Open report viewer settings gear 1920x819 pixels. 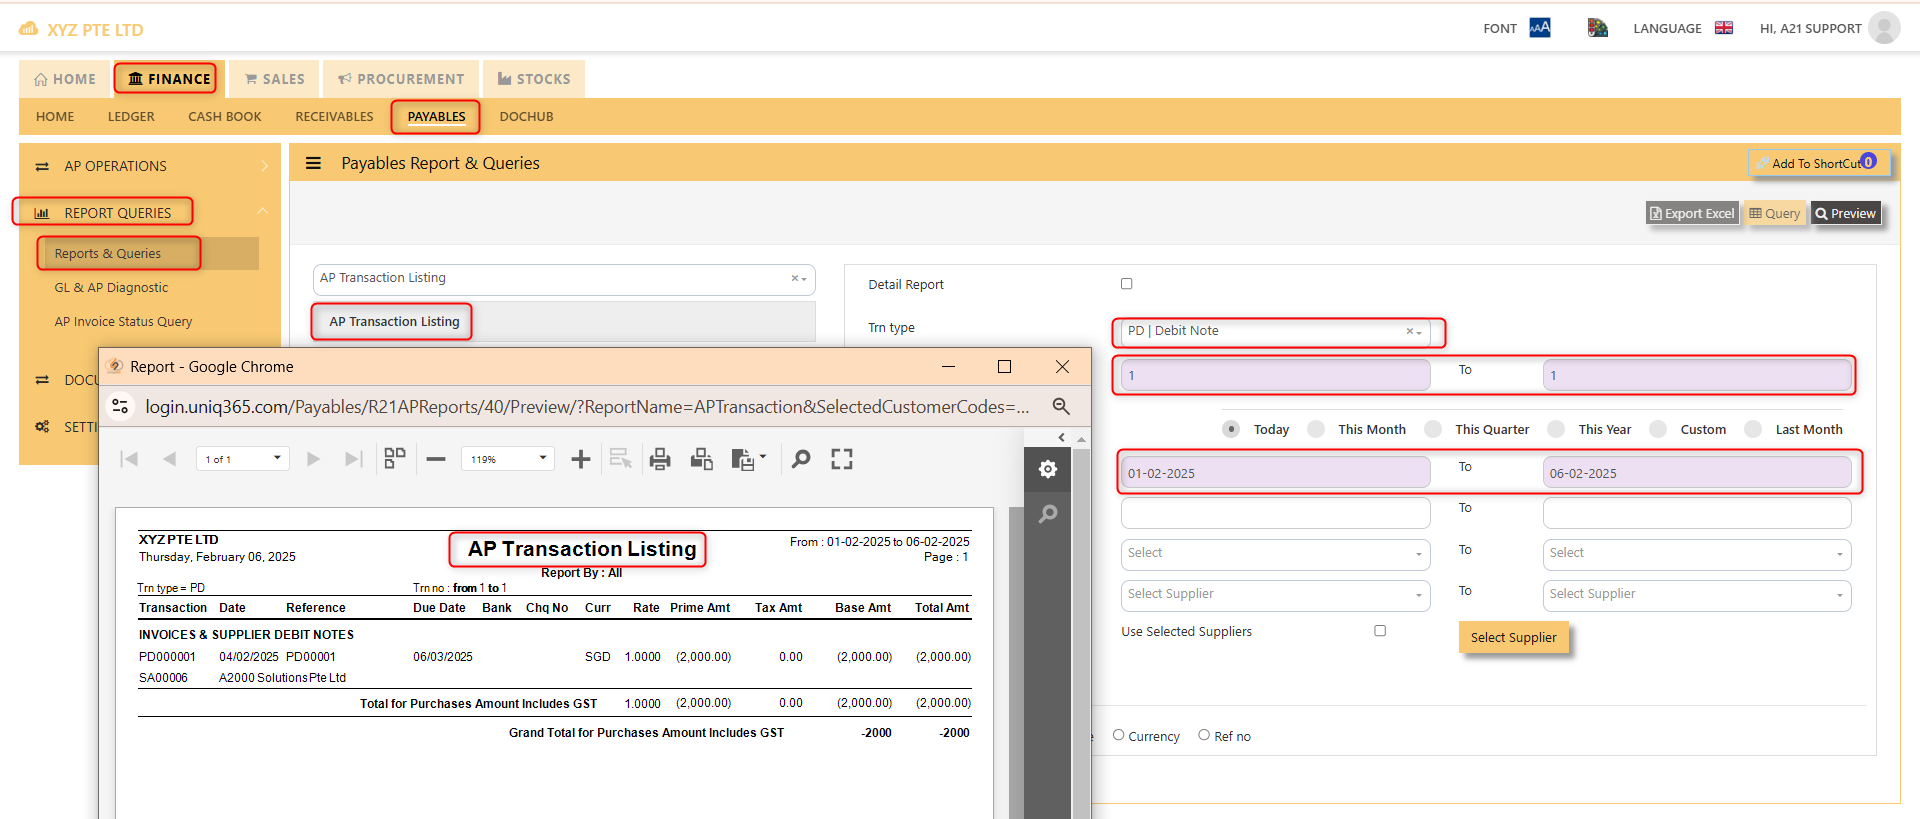[x=1047, y=469]
